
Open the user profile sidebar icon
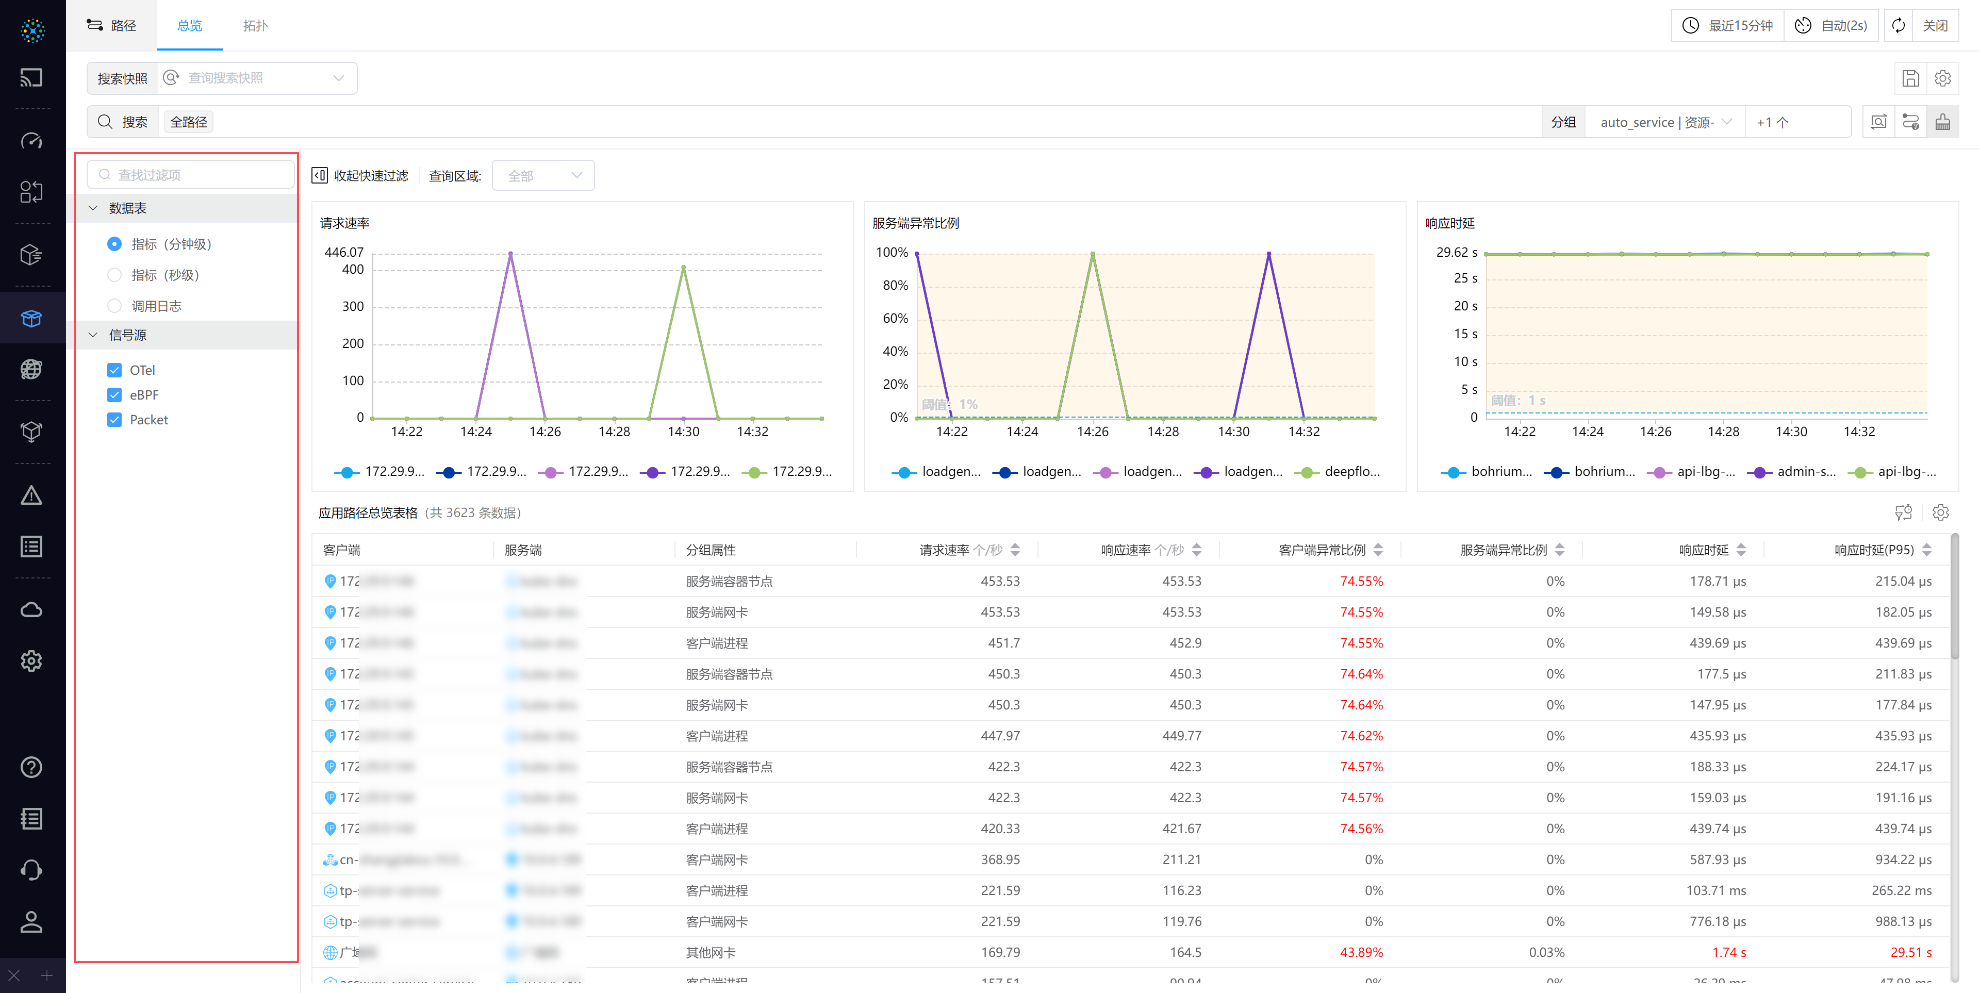[32, 922]
